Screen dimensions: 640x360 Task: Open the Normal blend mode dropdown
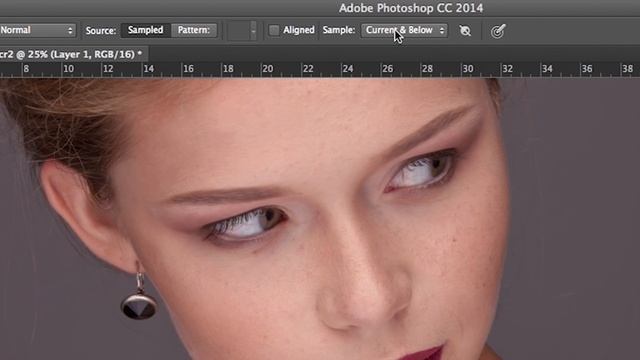pos(37,30)
